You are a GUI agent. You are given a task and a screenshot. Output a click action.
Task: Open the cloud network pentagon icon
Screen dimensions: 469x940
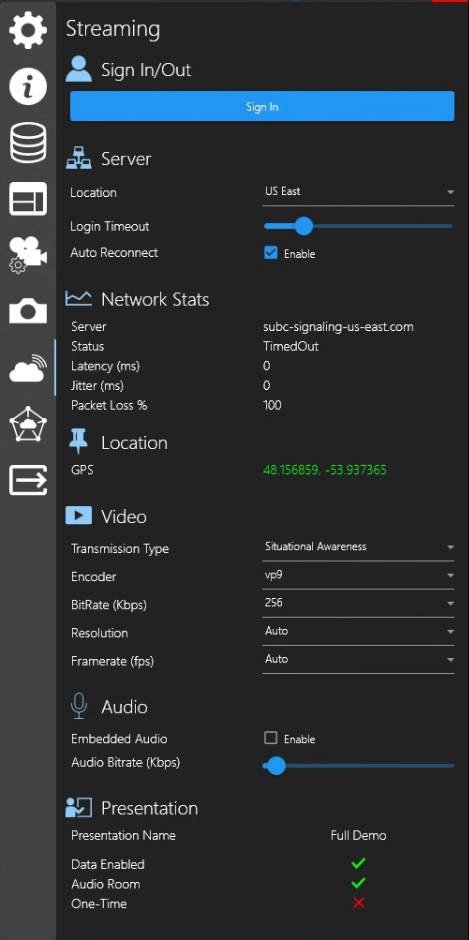pos(28,424)
